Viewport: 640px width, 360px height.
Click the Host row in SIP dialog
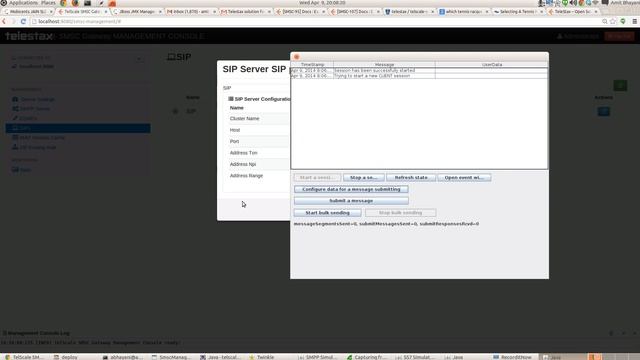tap(259, 130)
